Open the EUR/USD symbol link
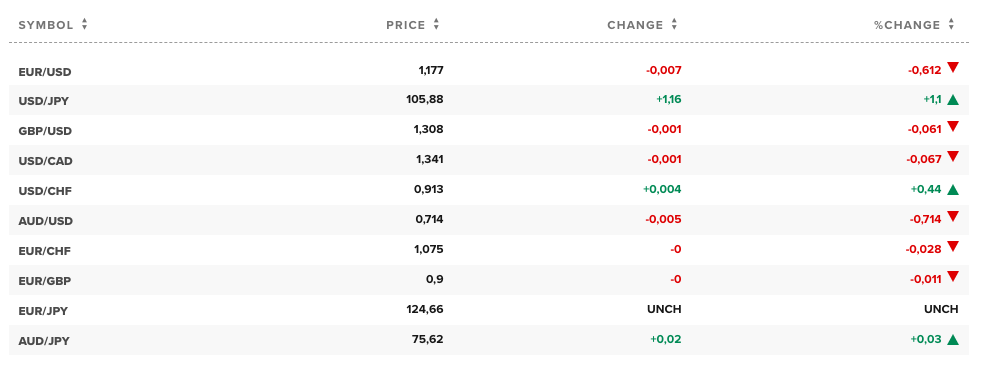993x368 pixels. tap(45, 72)
